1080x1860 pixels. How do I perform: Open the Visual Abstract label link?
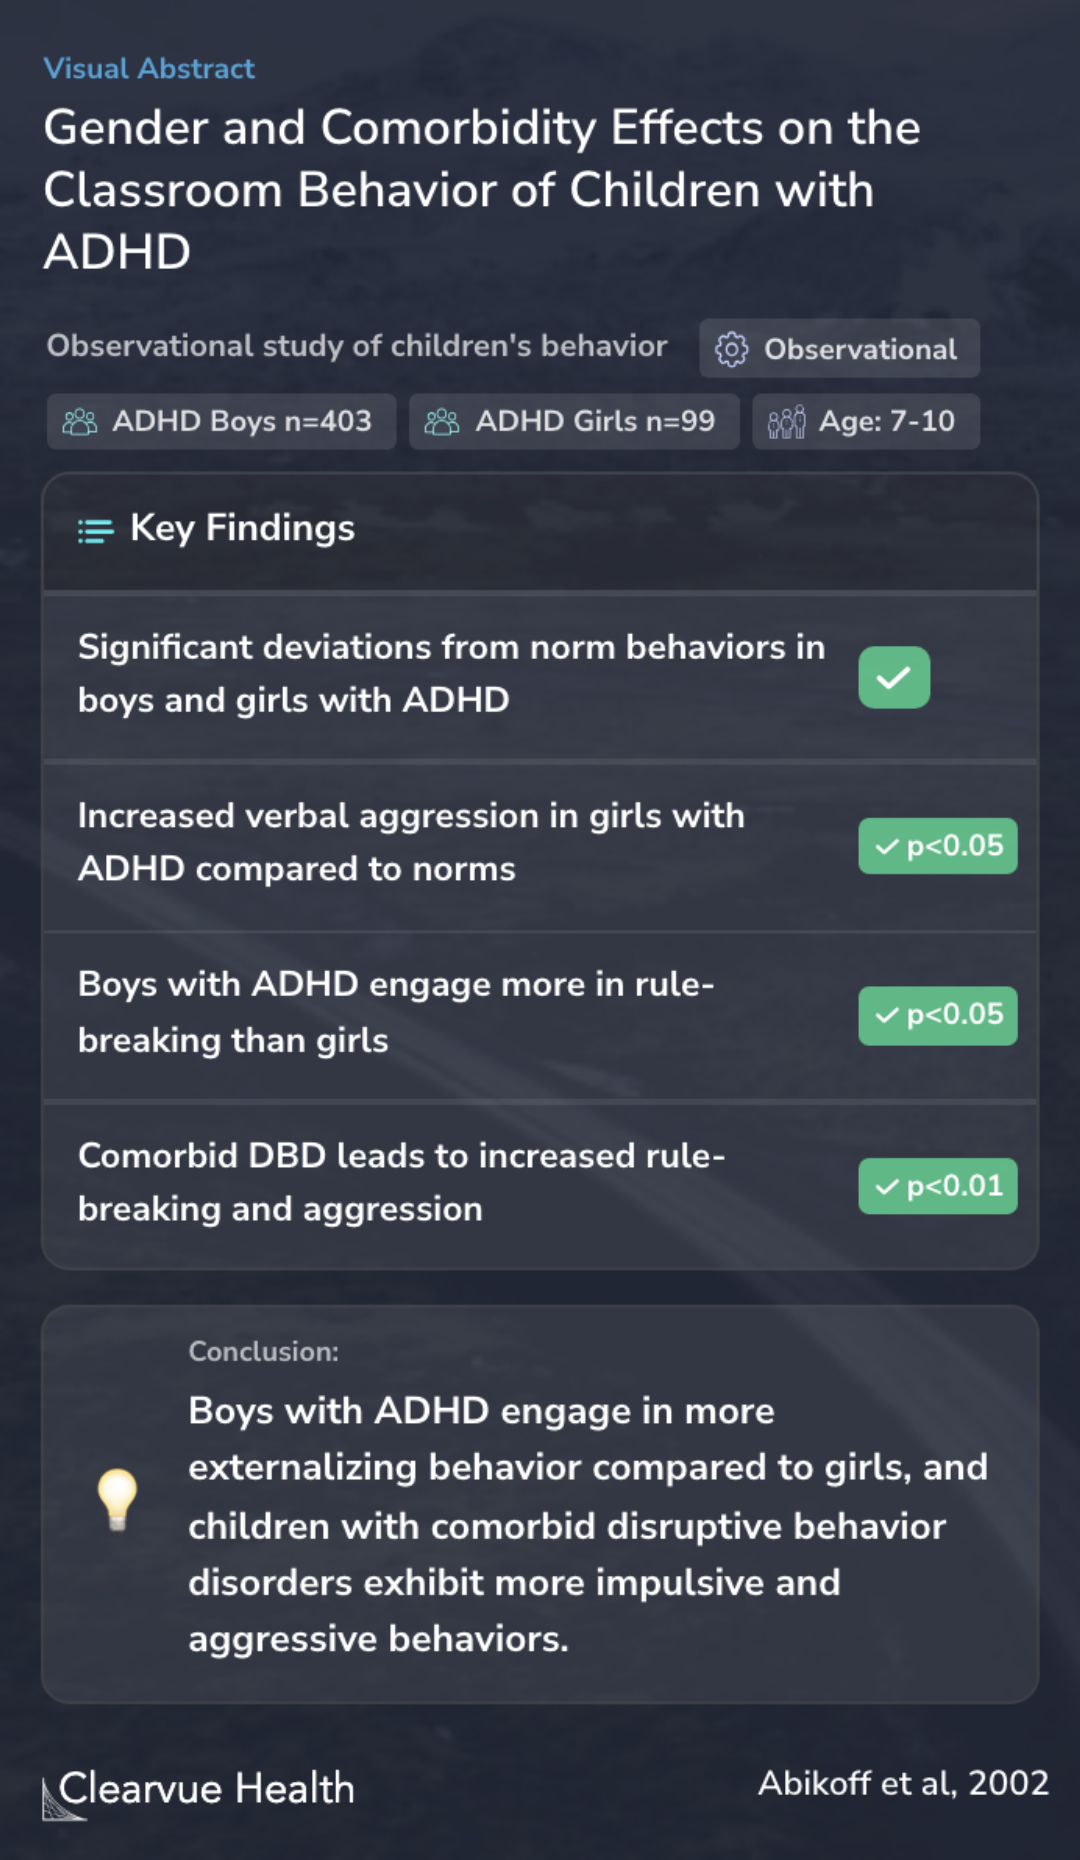coord(149,68)
